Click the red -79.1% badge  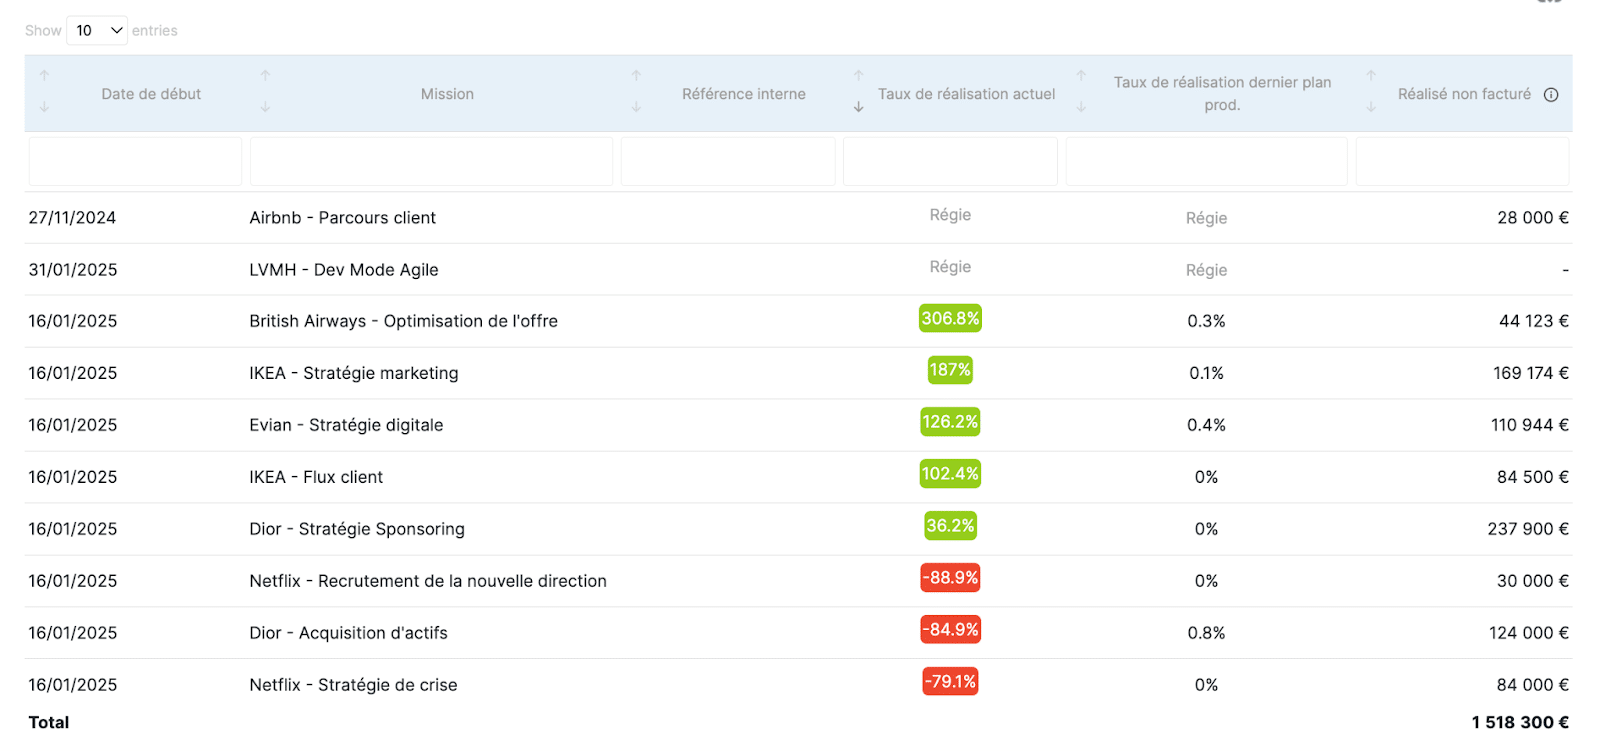pos(950,682)
